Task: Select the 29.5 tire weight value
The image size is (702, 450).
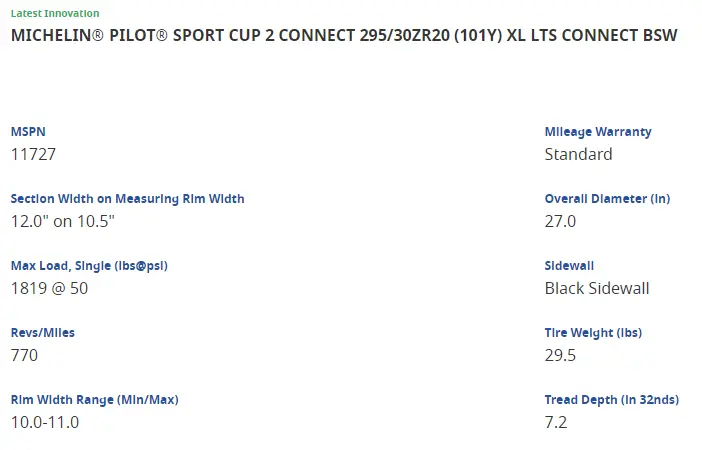Action: coord(560,355)
